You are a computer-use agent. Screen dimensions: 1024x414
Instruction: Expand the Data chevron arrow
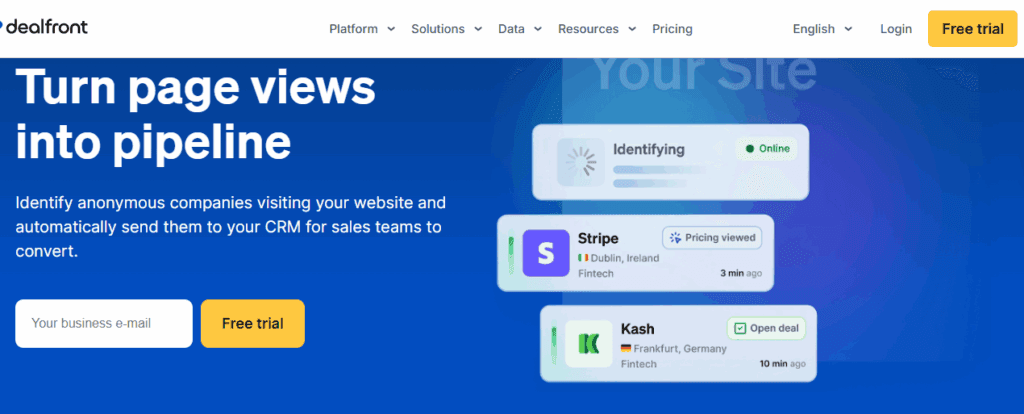click(537, 29)
